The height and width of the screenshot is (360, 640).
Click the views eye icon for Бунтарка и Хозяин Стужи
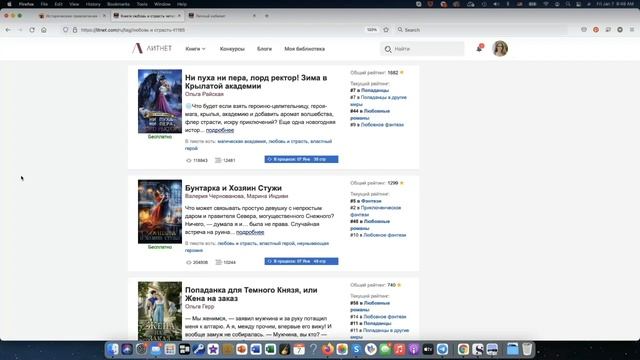[x=189, y=262]
